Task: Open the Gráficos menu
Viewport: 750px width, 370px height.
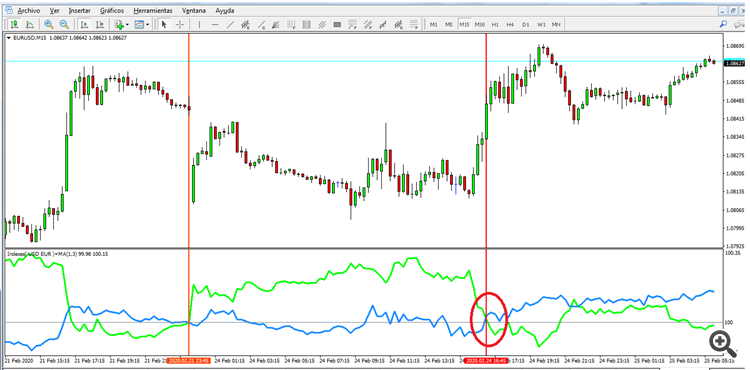Action: [112, 10]
